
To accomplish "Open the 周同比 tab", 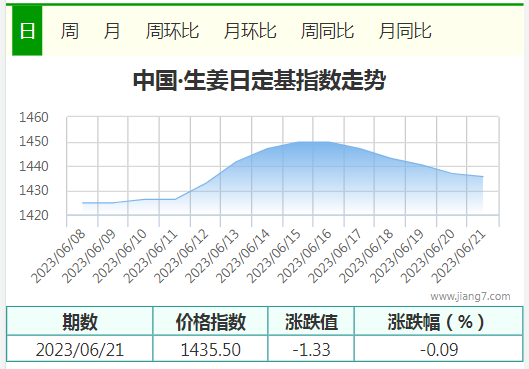I will (327, 31).
